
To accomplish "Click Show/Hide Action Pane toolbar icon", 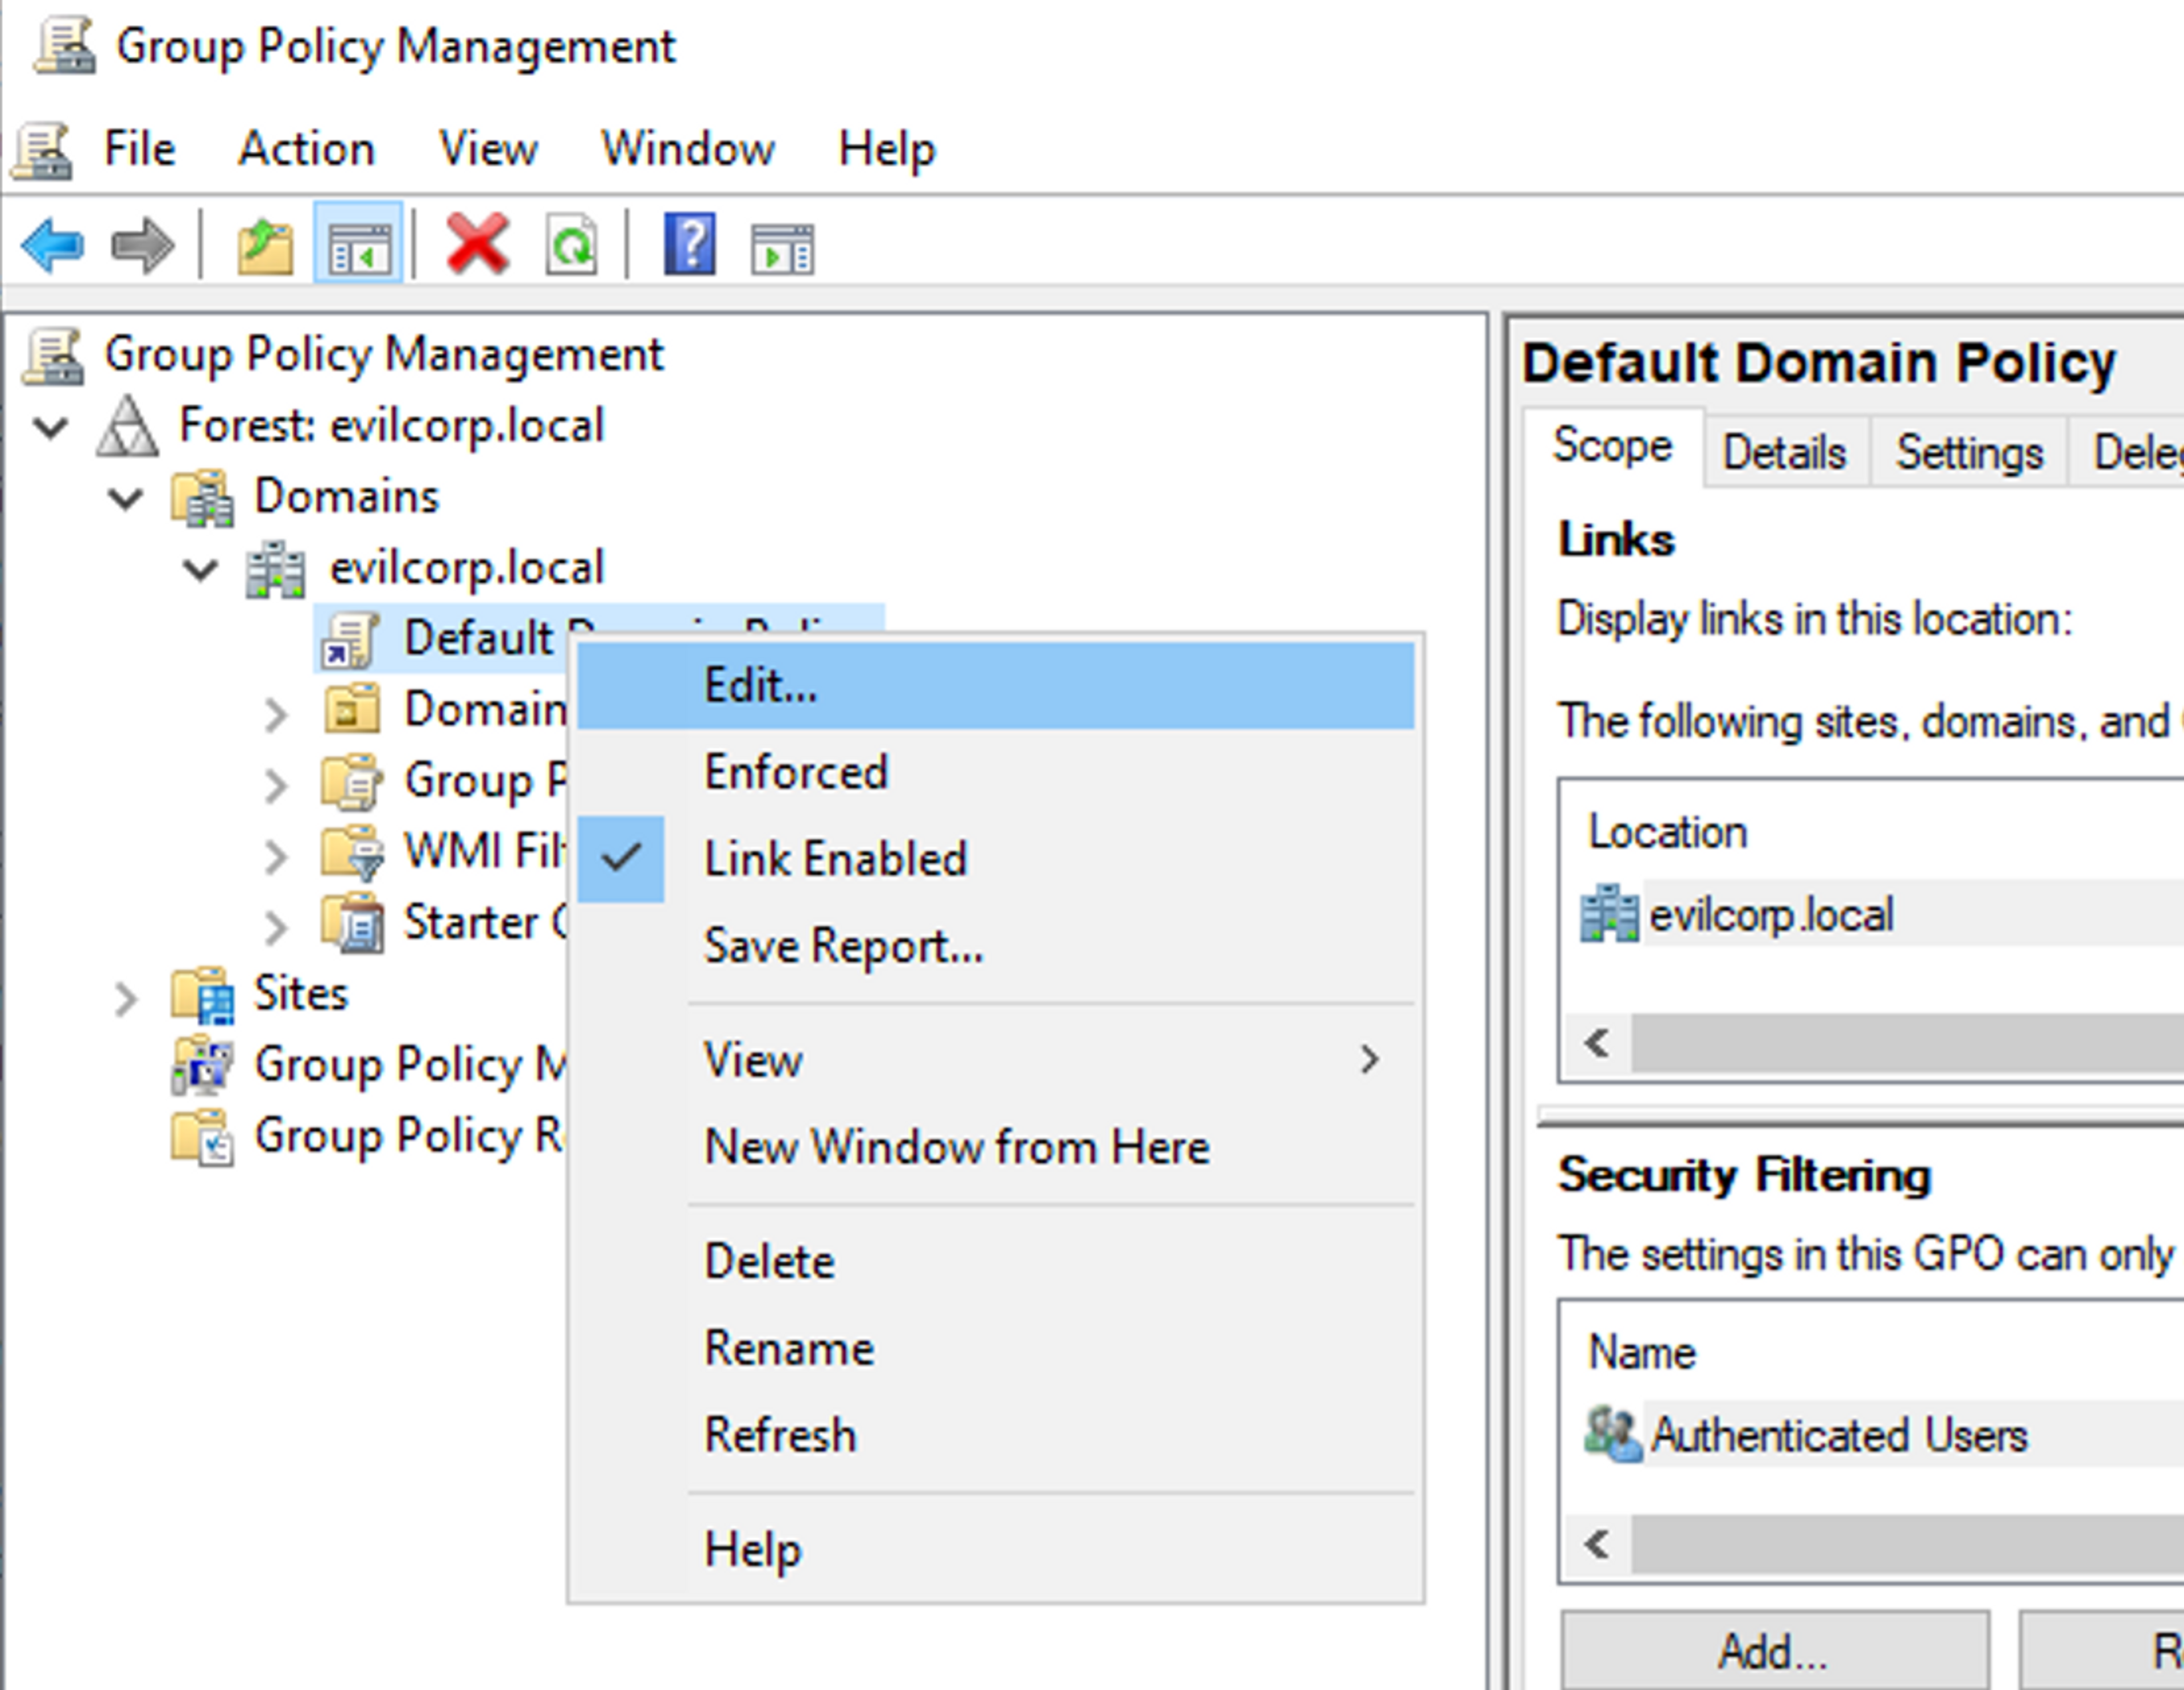I will [782, 249].
